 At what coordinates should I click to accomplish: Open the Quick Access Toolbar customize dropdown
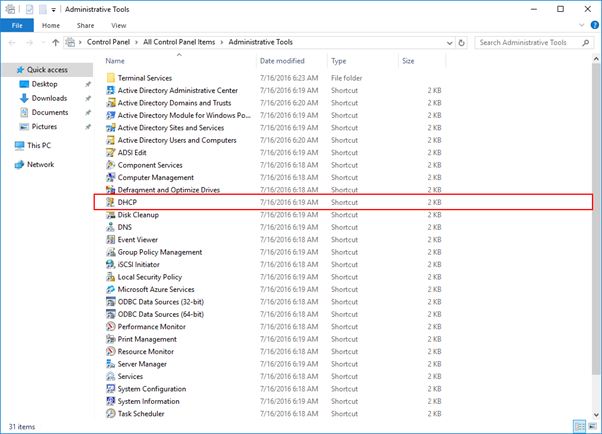53,10
